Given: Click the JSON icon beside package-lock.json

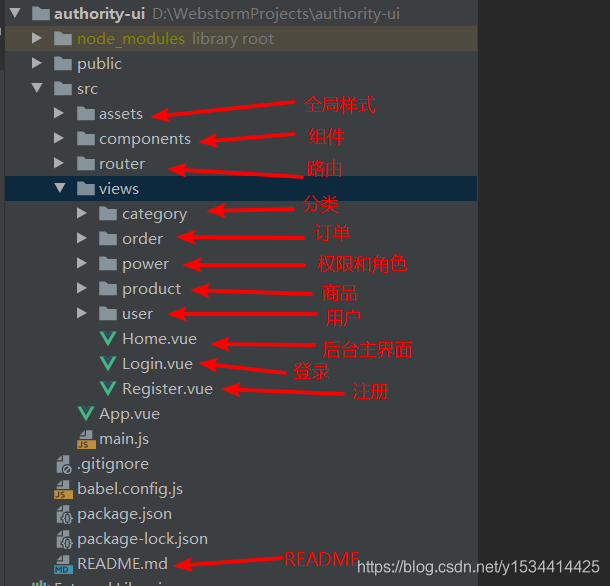Looking at the screenshot, I should (65, 539).
